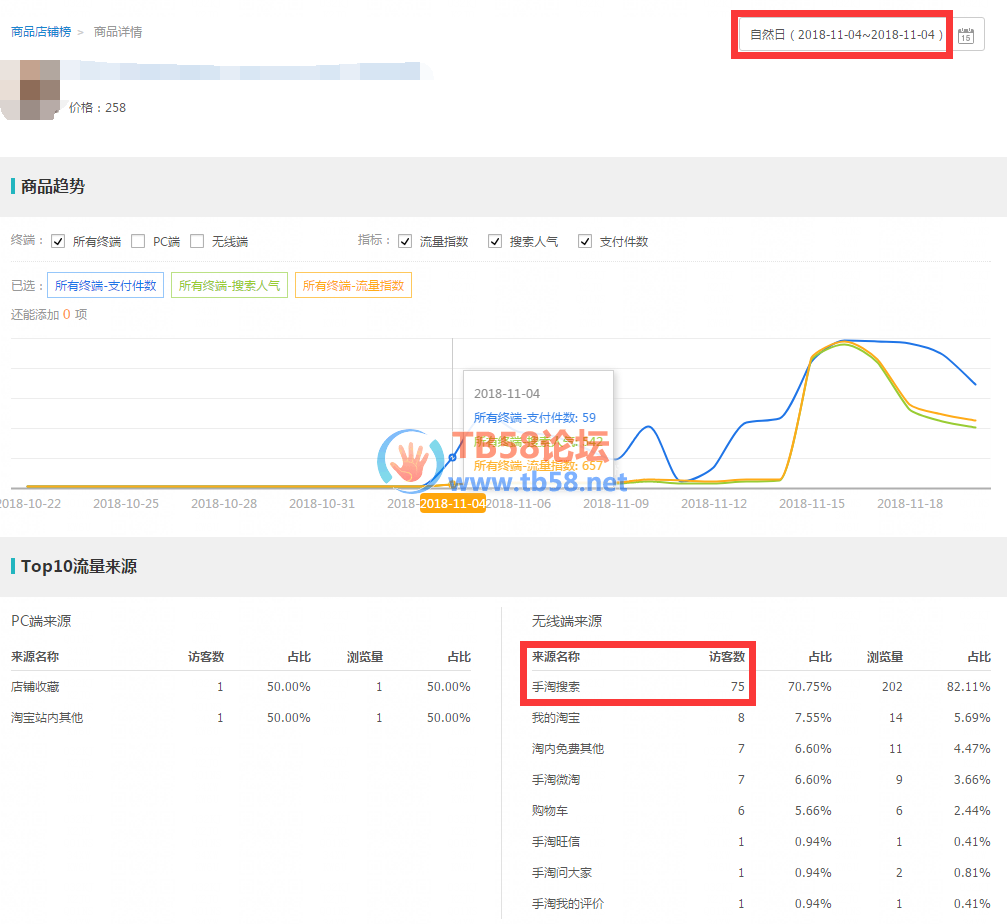Viewport: 1007px width, 924px height.
Task: Click the blurred product thumbnail image
Action: click(30, 90)
